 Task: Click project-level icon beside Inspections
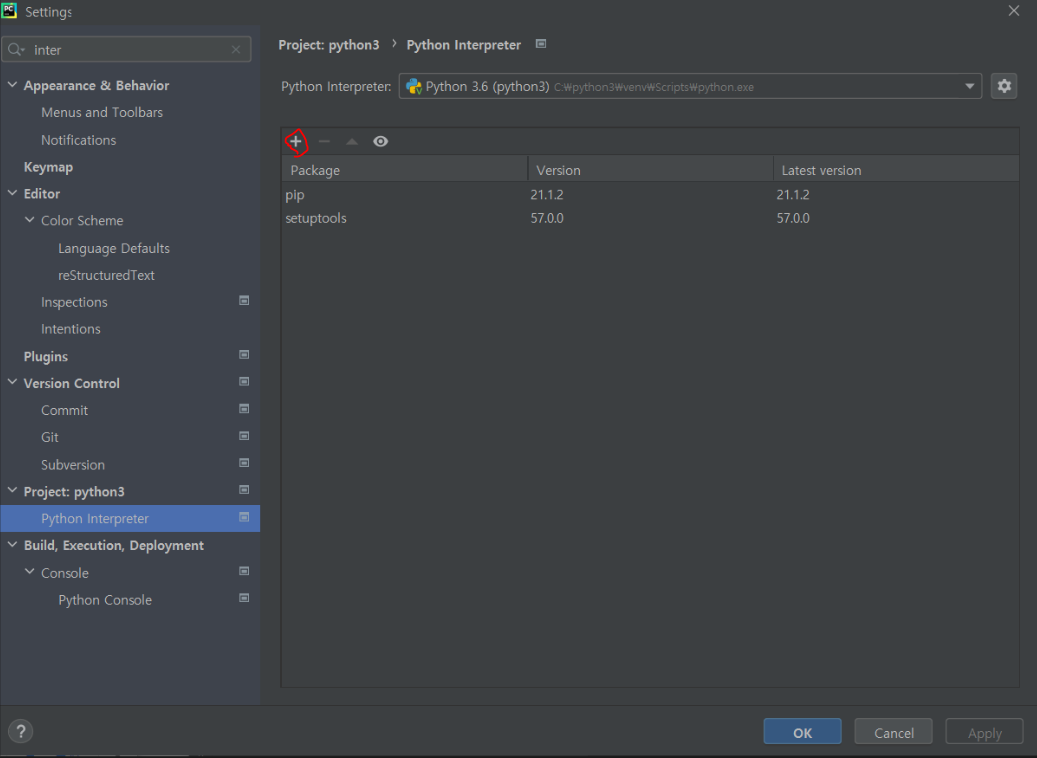click(244, 300)
